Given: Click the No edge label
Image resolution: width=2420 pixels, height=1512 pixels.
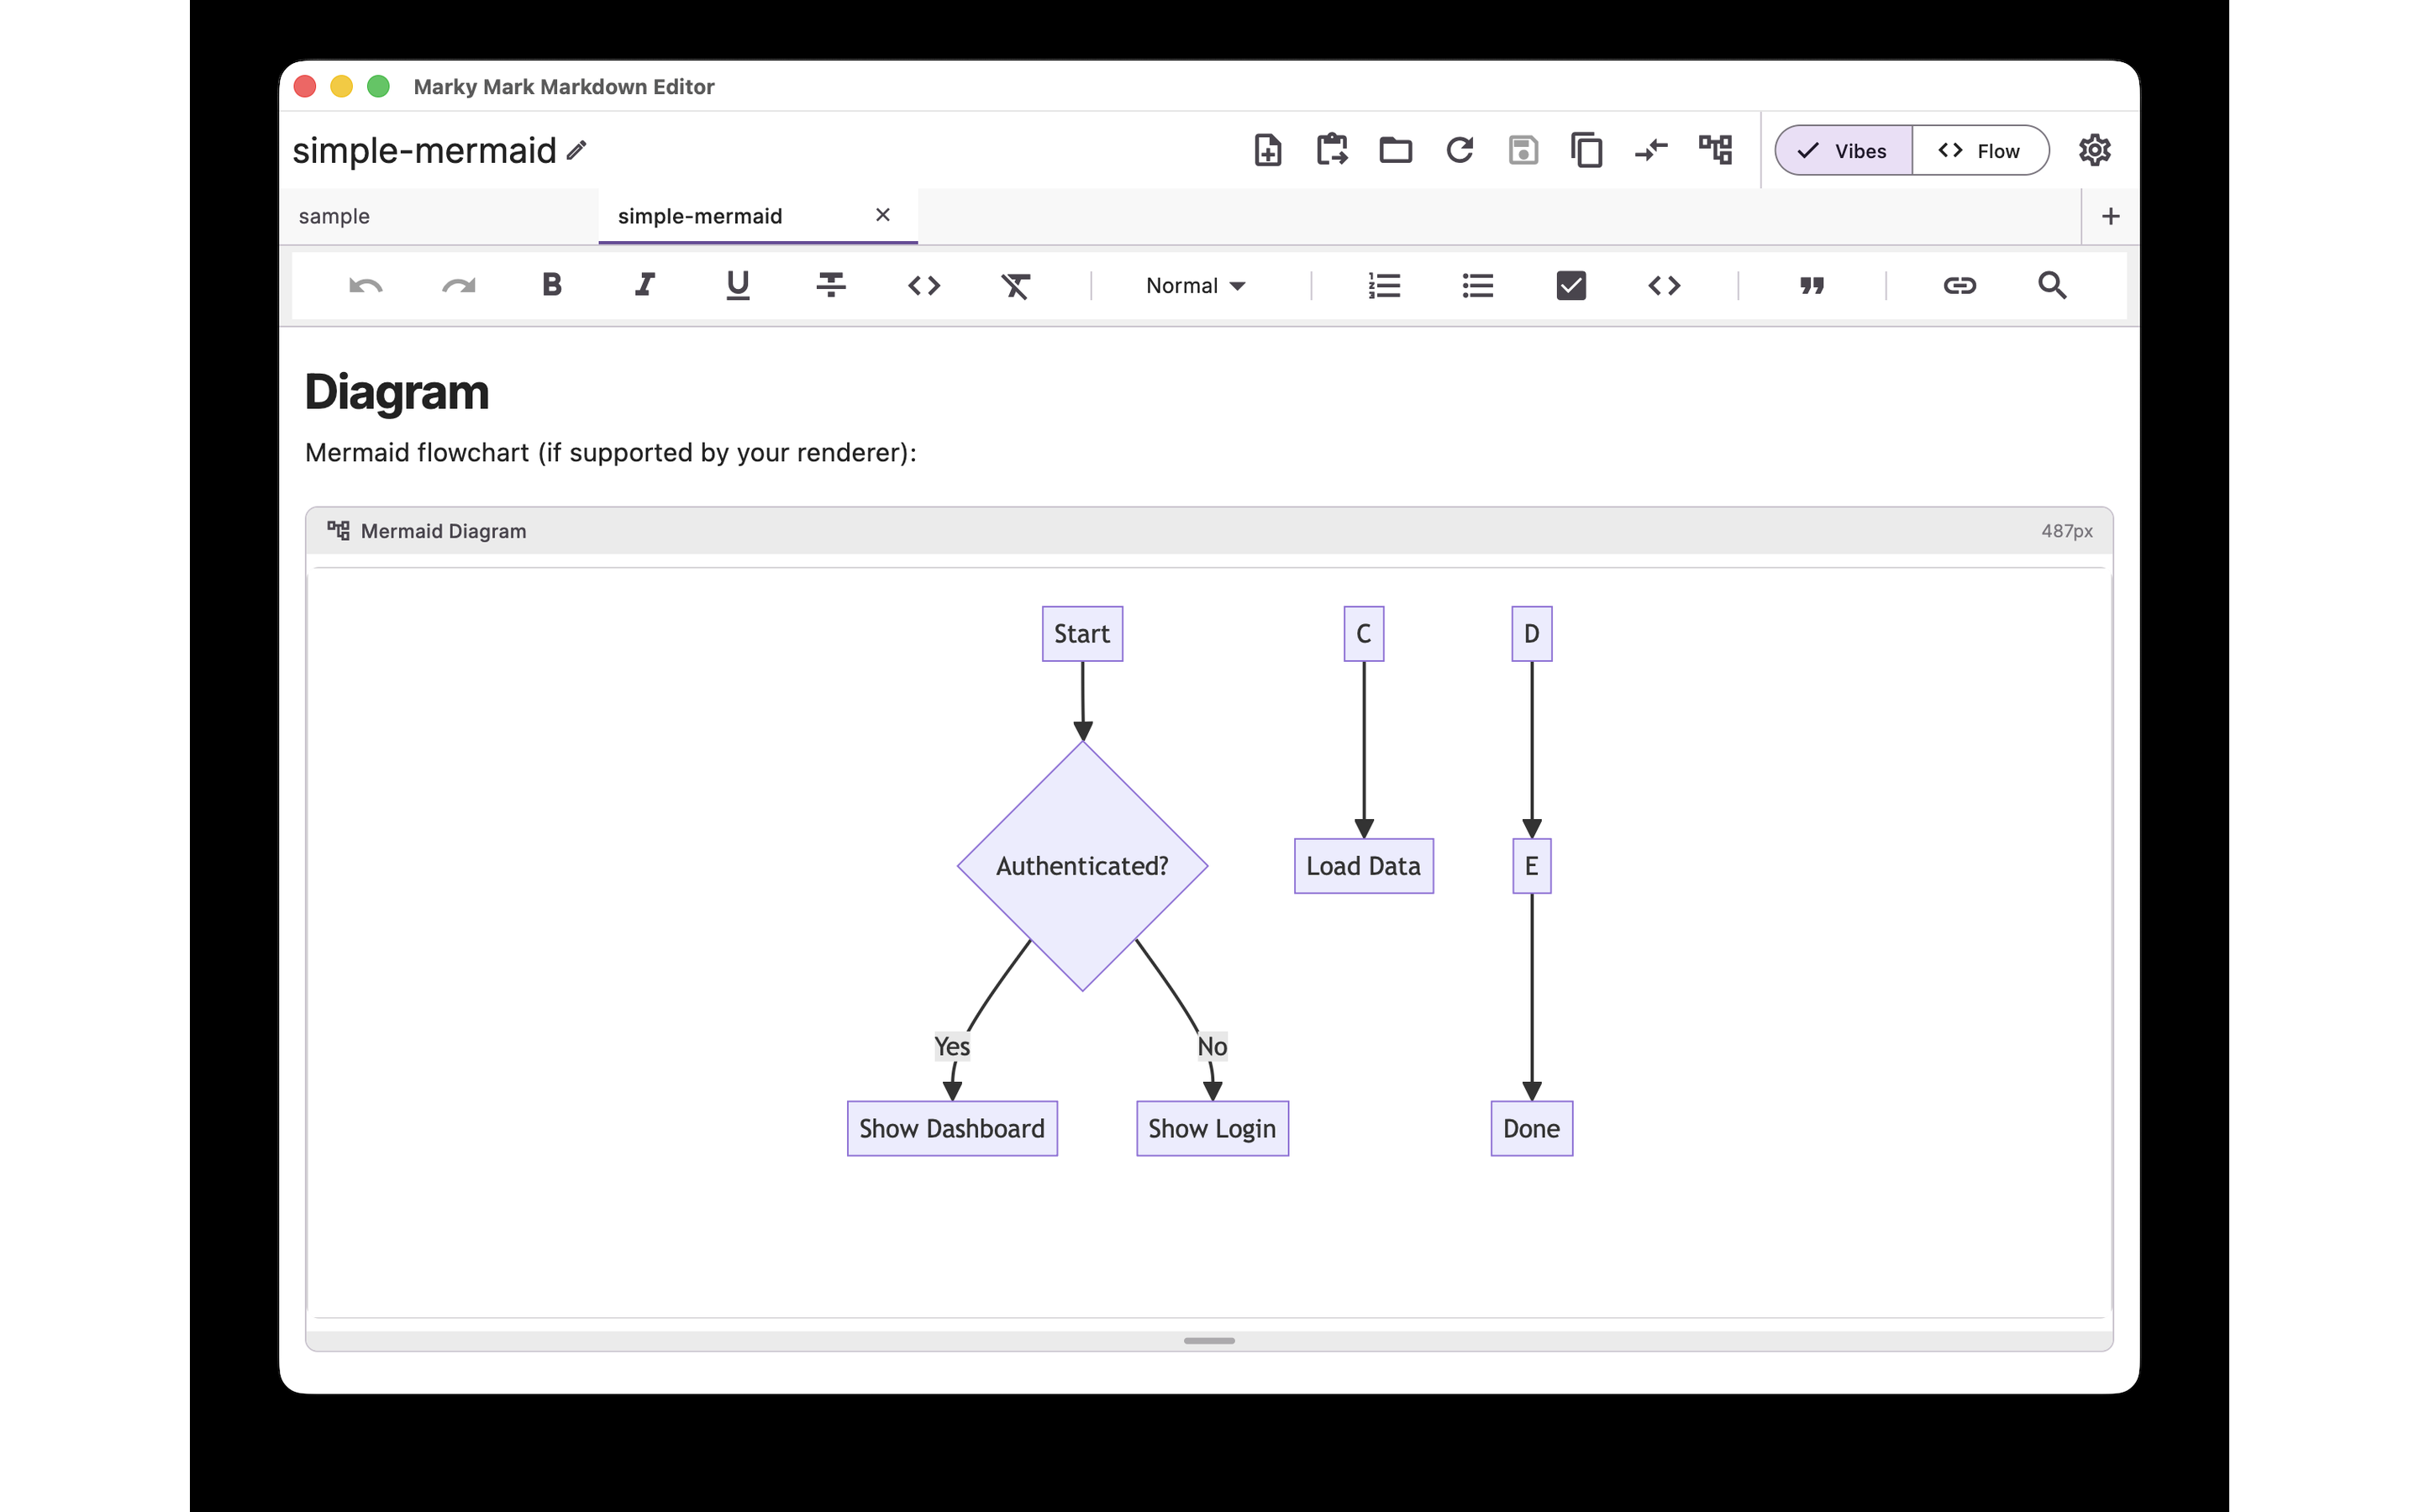Looking at the screenshot, I should 1212,1046.
